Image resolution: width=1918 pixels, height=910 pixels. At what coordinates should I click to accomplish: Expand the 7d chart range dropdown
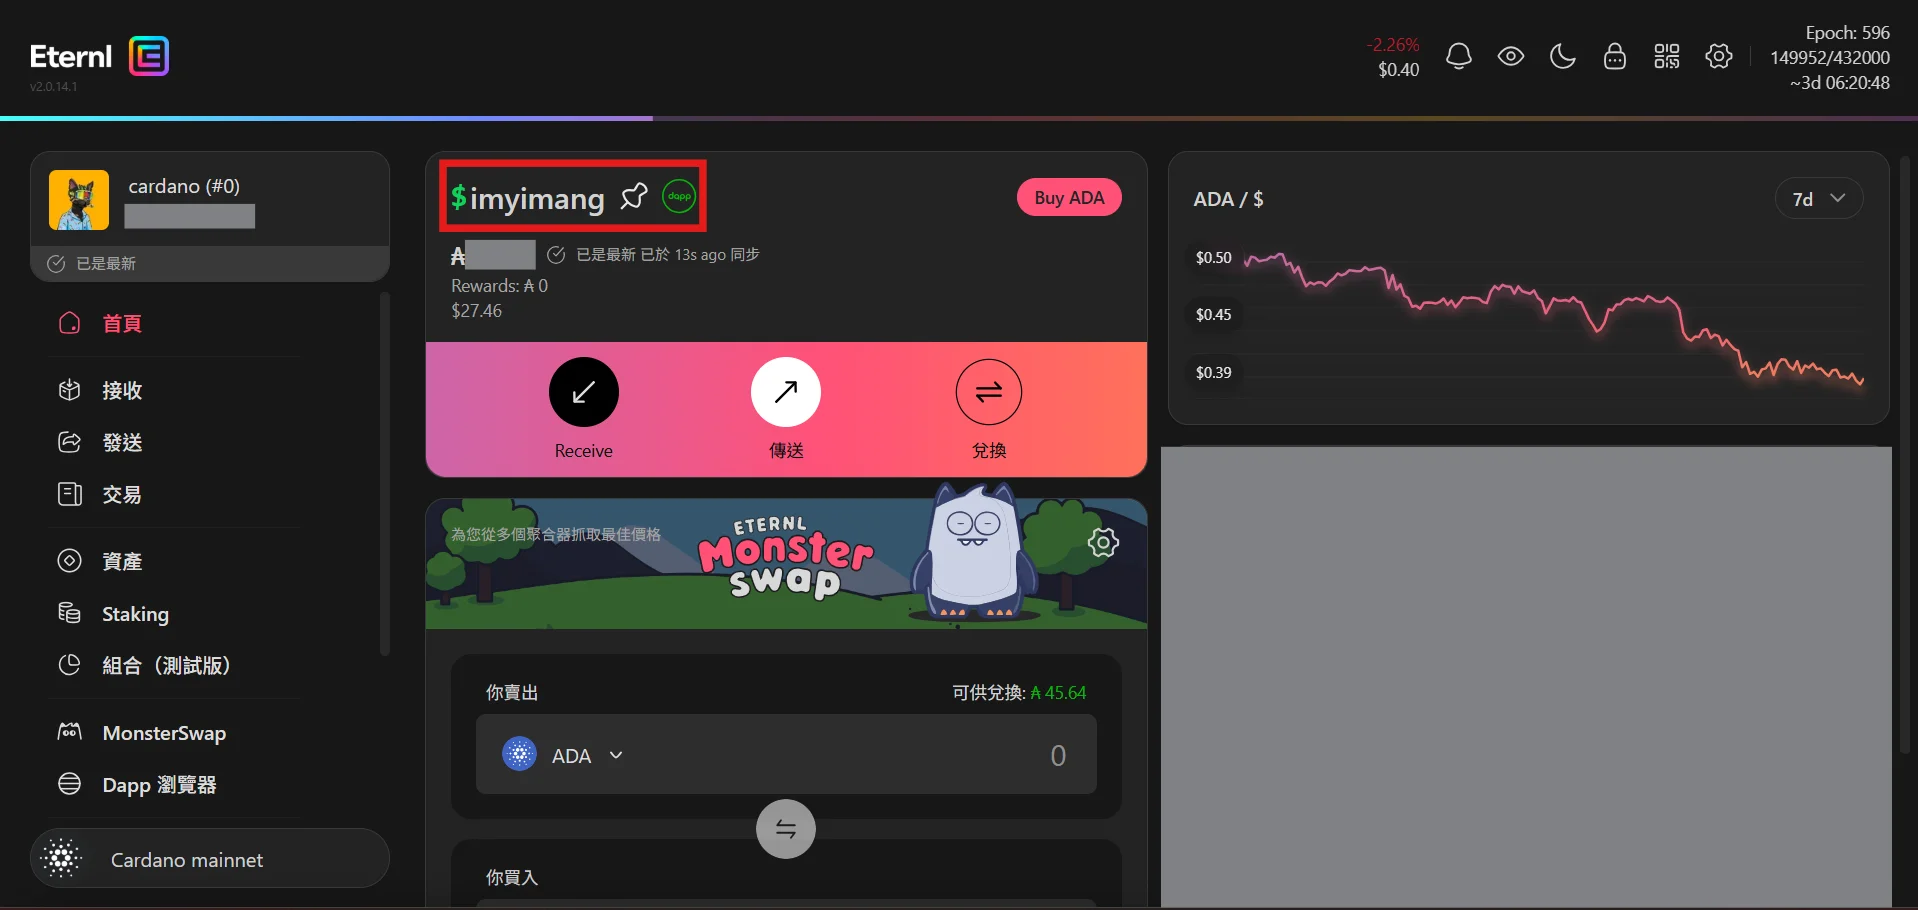(1818, 199)
